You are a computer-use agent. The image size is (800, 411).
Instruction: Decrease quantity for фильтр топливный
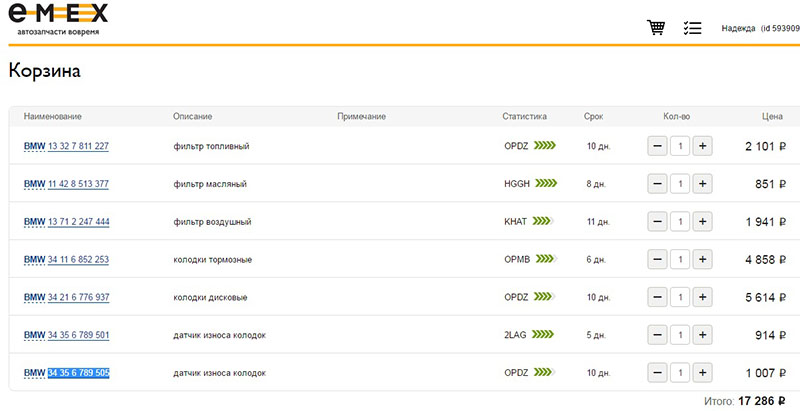(x=657, y=146)
